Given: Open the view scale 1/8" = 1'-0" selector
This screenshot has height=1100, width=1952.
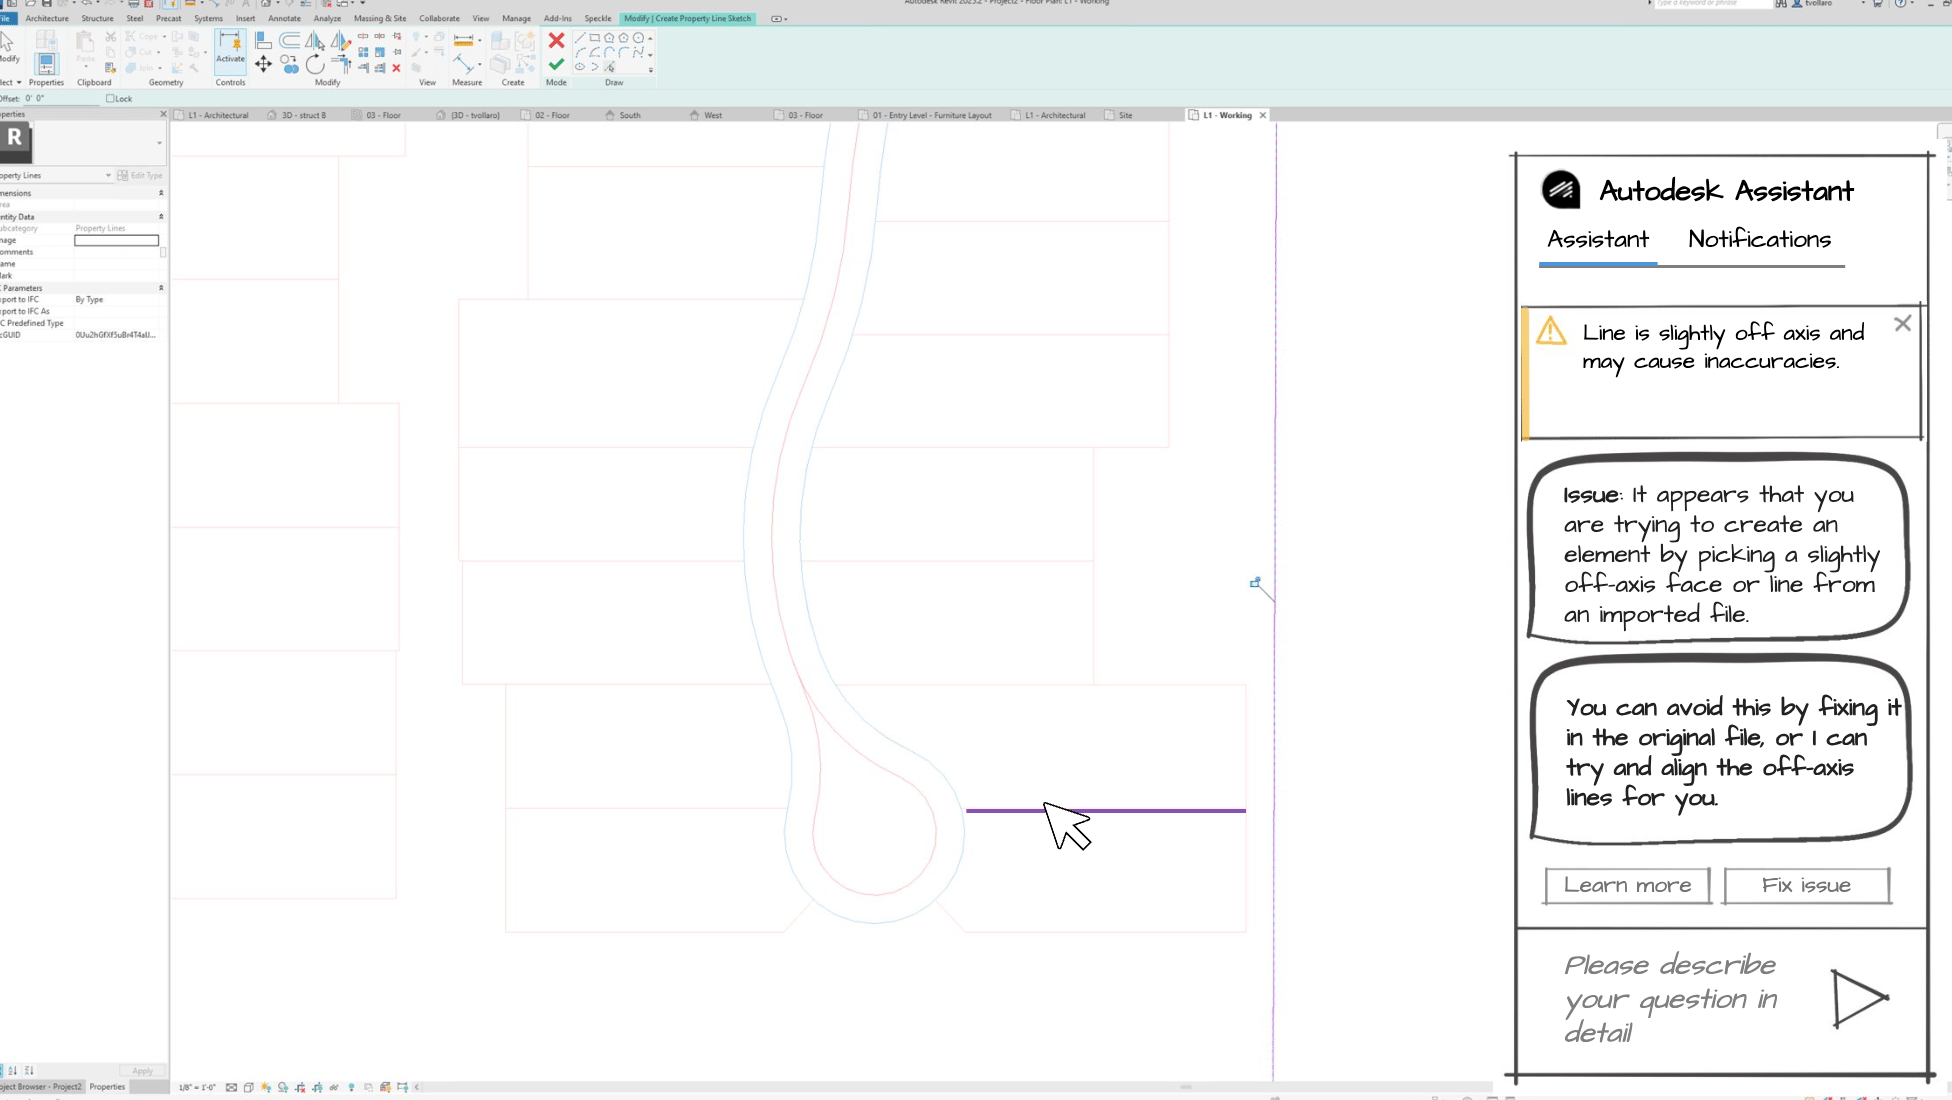Looking at the screenshot, I should coord(197,1087).
